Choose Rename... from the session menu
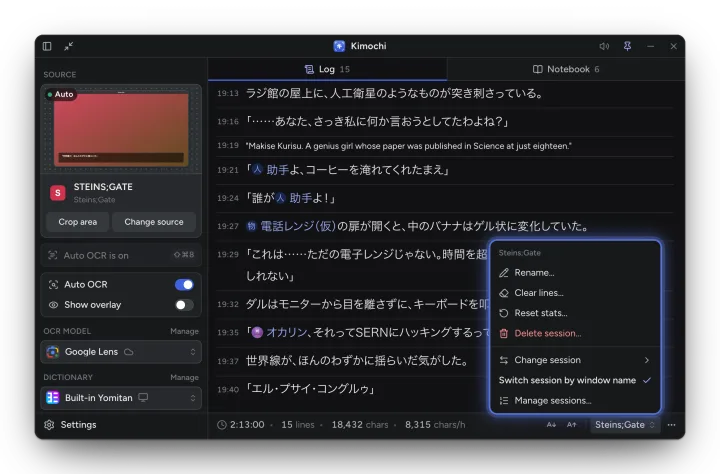 575,273
